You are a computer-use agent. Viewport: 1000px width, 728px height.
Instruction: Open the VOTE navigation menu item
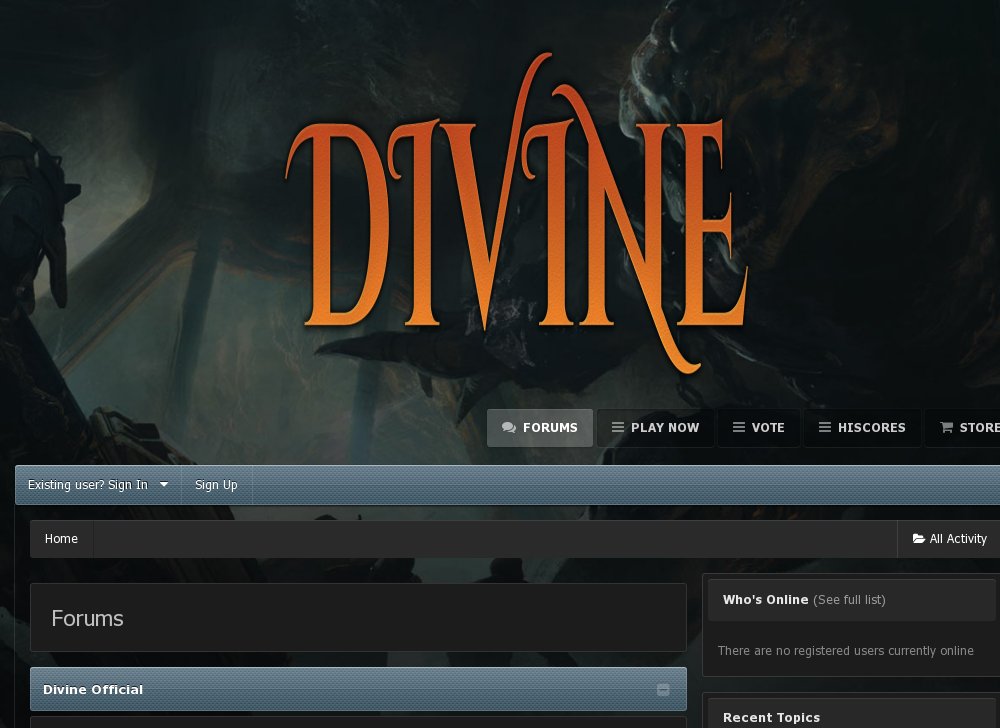tap(759, 427)
